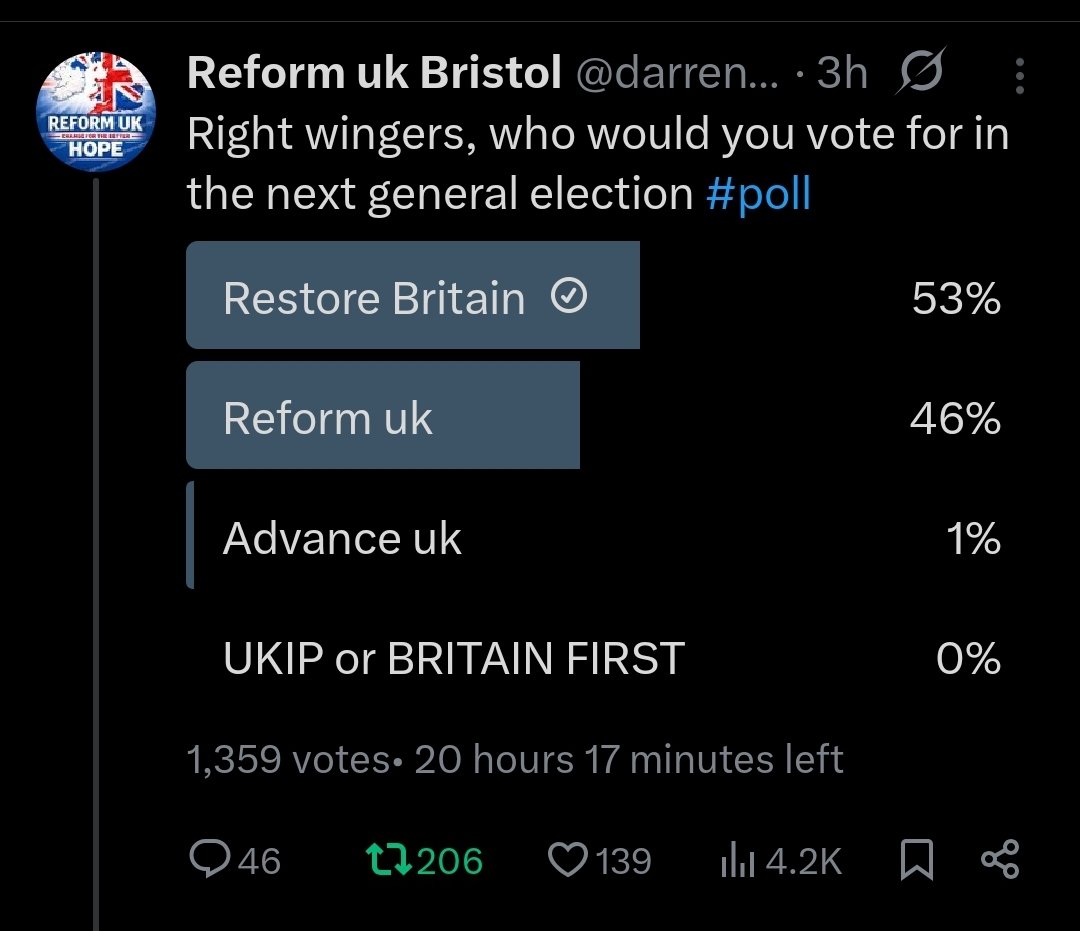This screenshot has width=1080, height=931.
Task: Tap the green repost icon
Action: tap(388, 861)
